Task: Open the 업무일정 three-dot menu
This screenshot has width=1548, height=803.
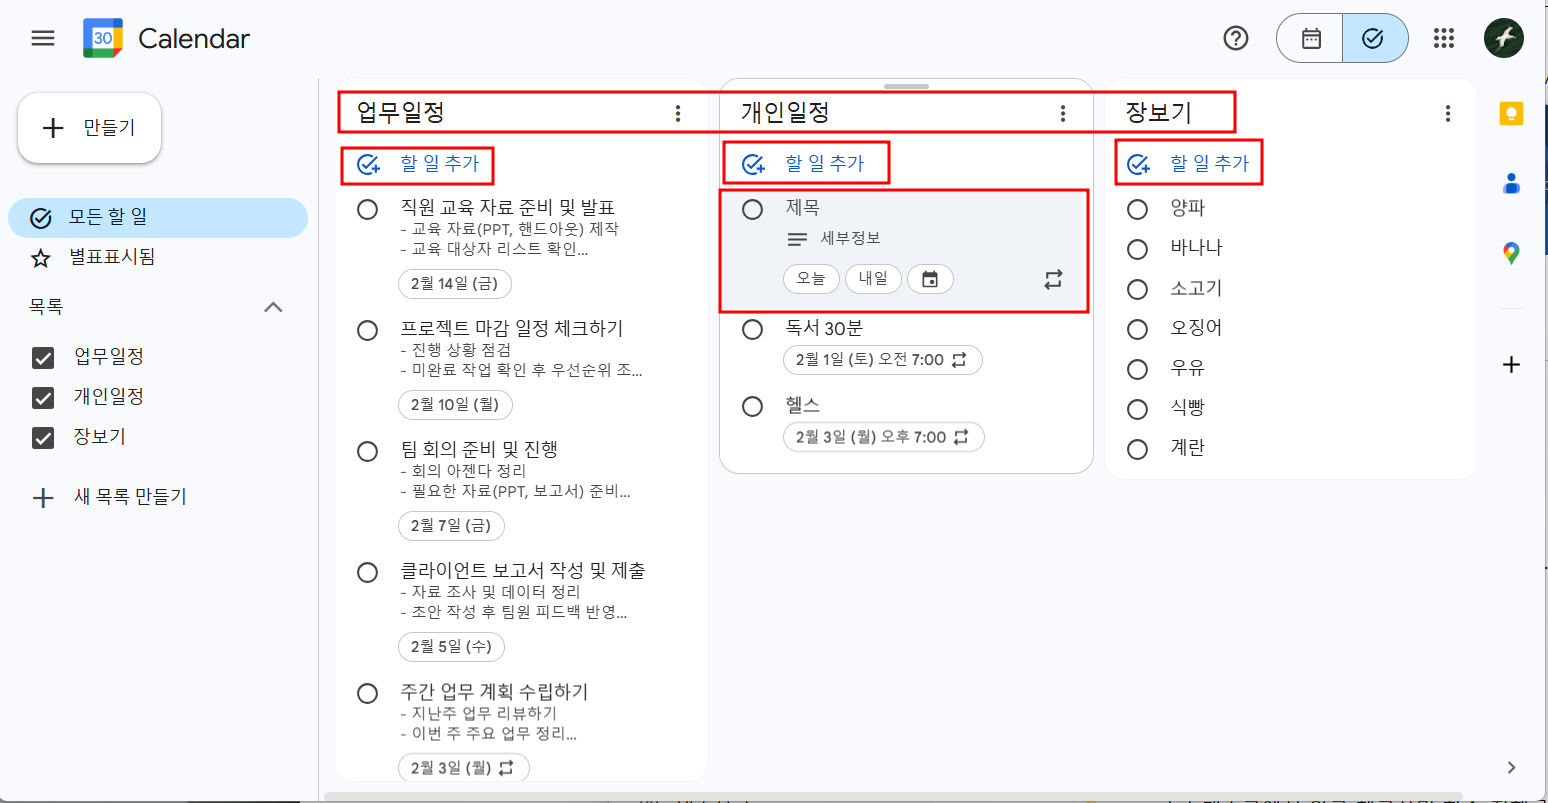Action: coord(678,113)
